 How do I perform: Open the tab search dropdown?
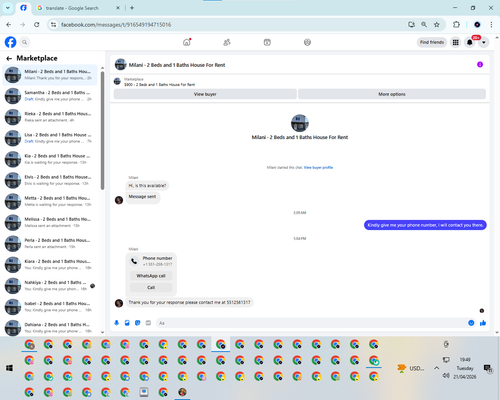click(x=7, y=8)
